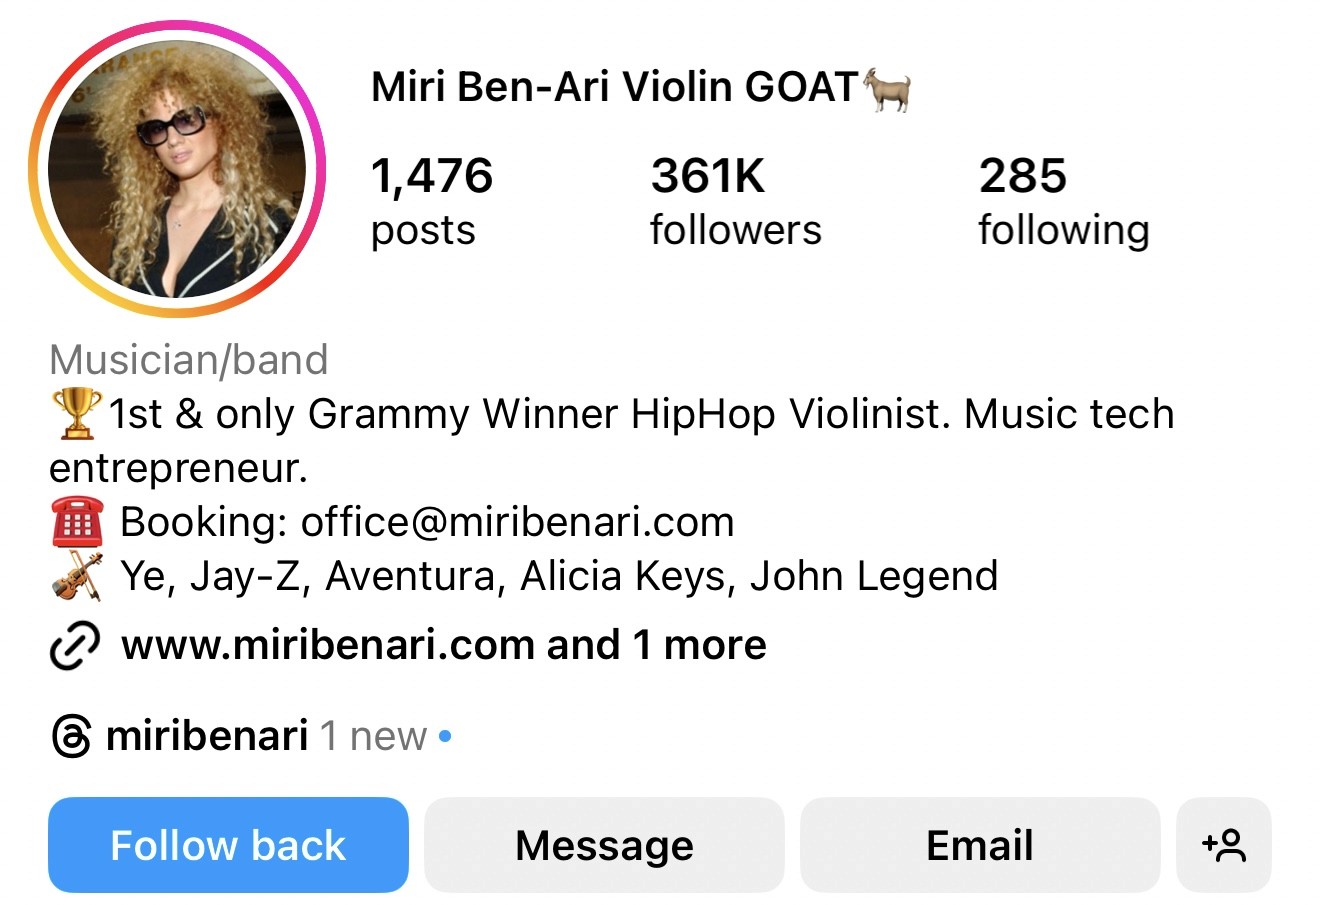Tap the Threads logo icon

pos(71,737)
